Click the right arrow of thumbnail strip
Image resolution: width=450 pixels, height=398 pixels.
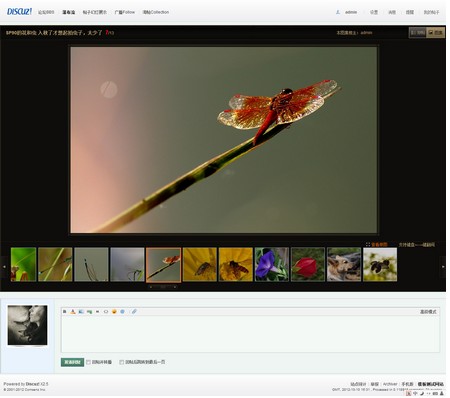443,267
